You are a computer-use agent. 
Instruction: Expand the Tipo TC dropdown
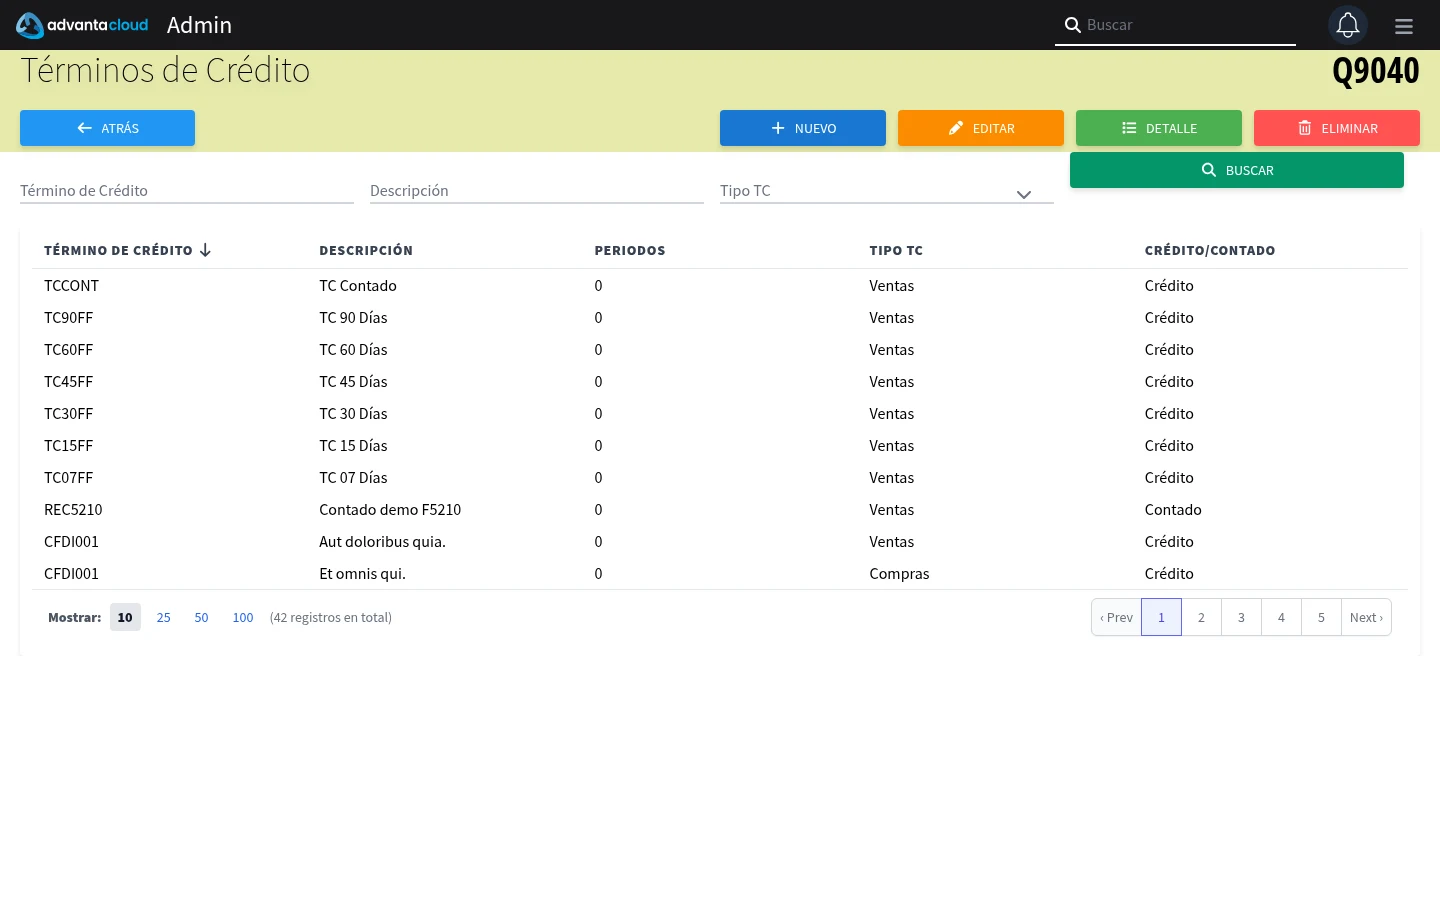[x=887, y=190]
